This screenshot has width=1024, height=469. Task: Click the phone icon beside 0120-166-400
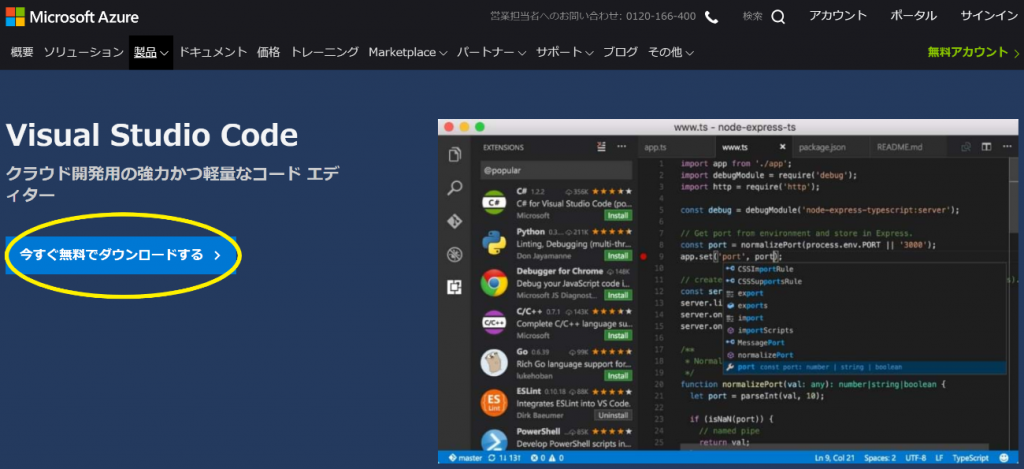point(711,17)
